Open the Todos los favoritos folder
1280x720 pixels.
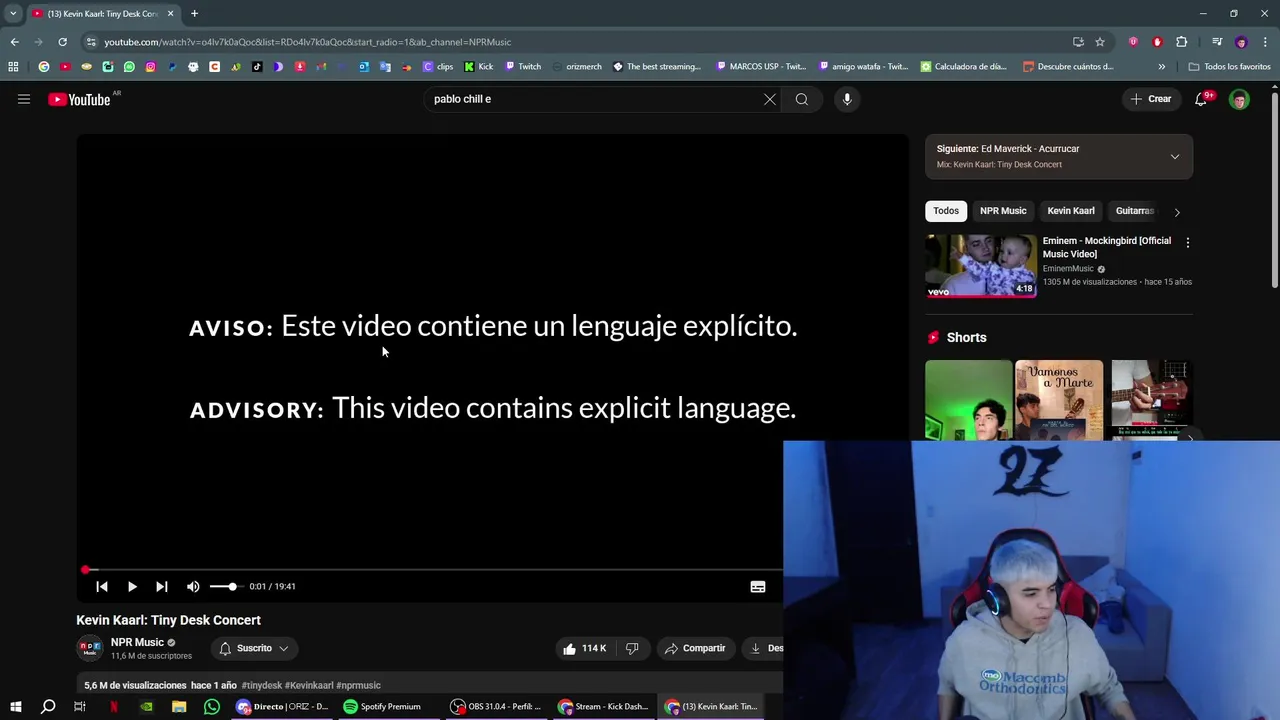pyautogui.click(x=1229, y=67)
